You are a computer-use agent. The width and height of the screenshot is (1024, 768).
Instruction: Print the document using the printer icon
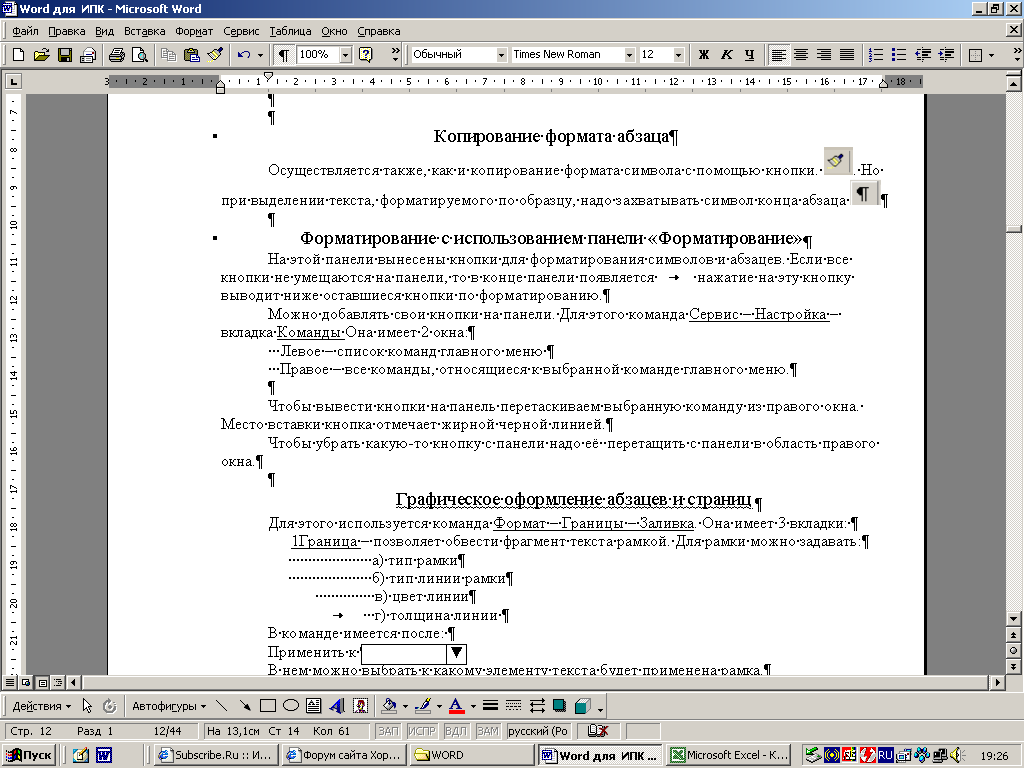click(116, 55)
